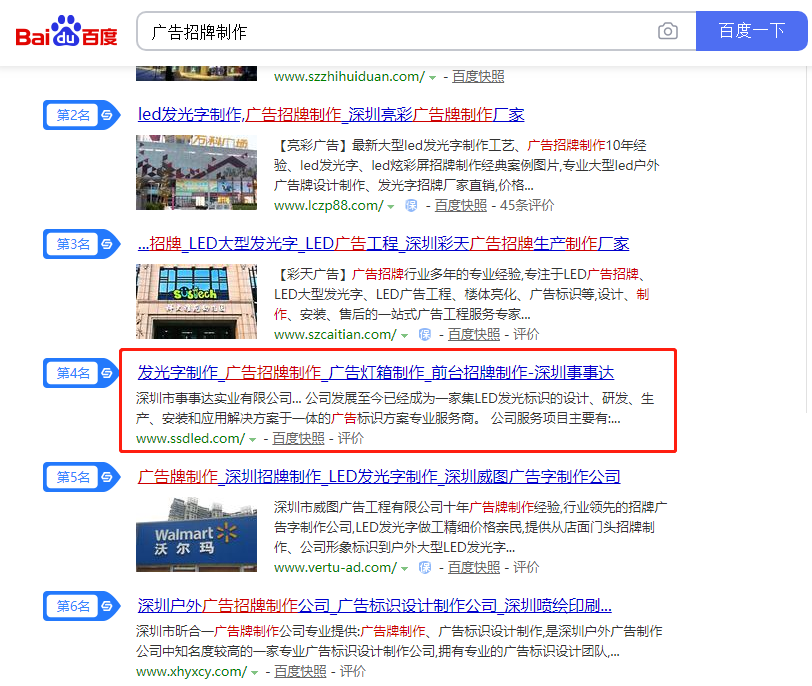Click the 保 shield icon beside www.szcaitian.com

click(x=425, y=334)
